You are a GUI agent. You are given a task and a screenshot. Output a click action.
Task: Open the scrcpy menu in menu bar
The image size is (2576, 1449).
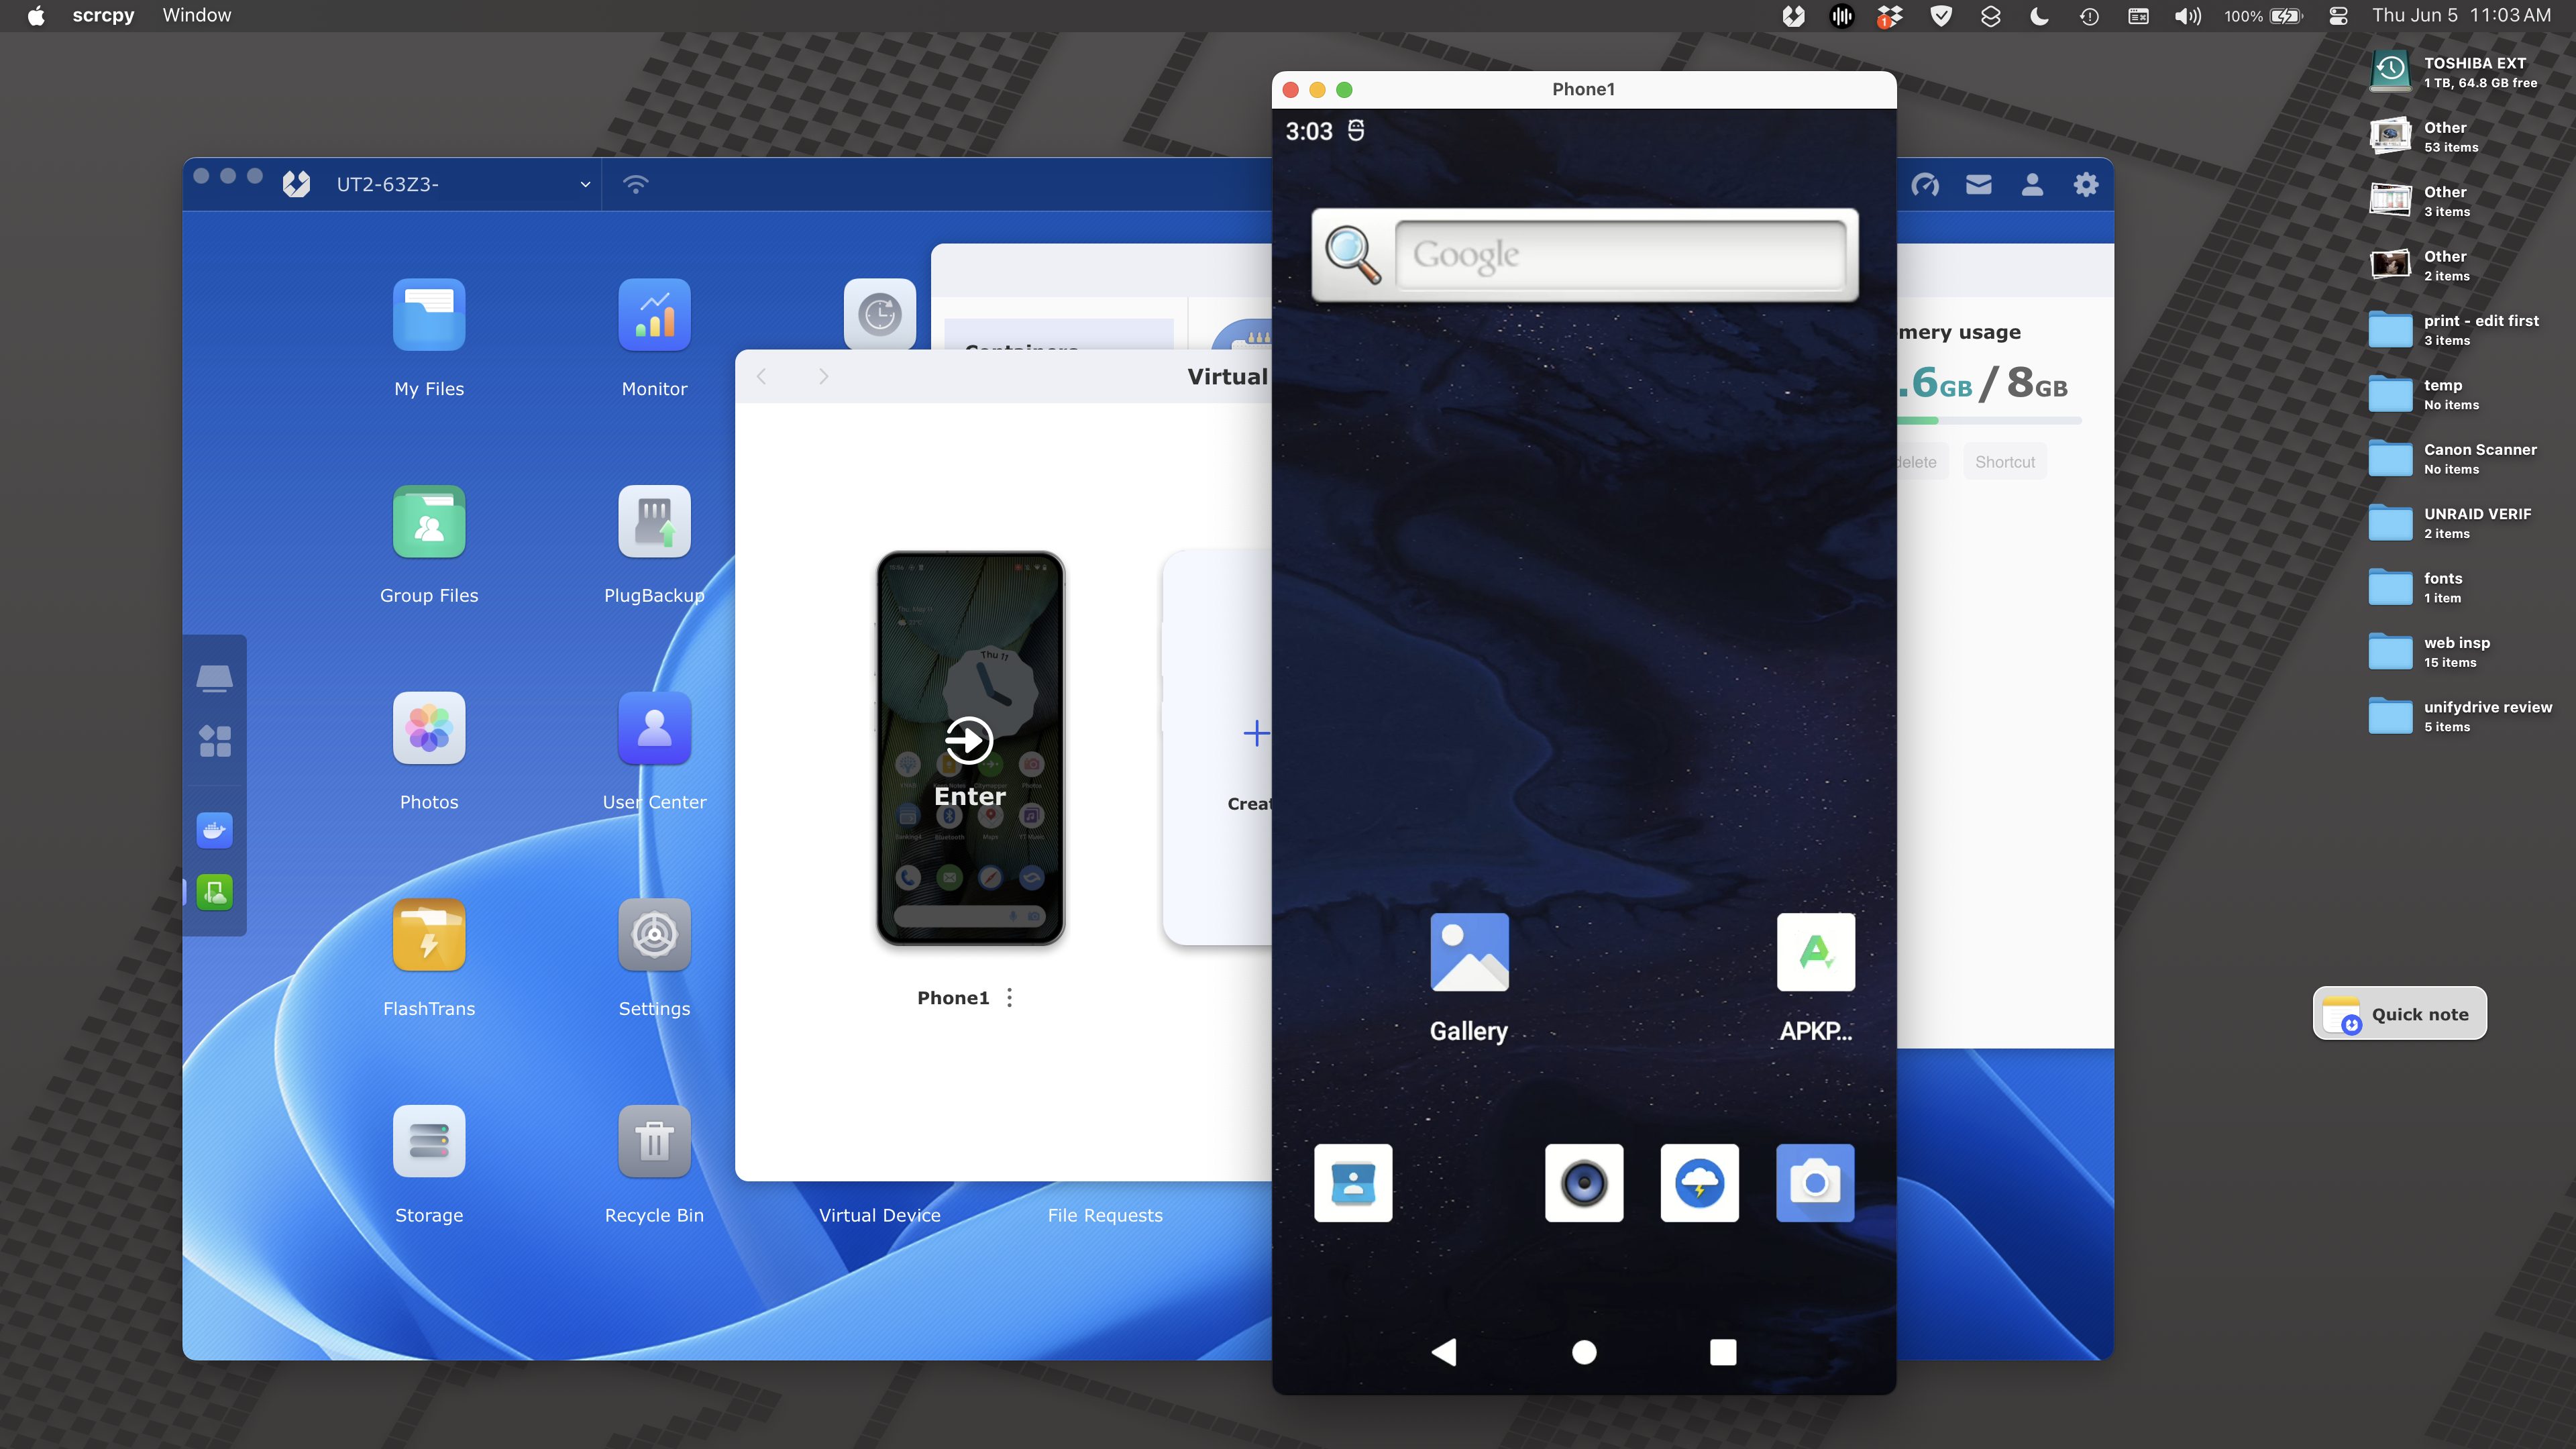pos(103,15)
